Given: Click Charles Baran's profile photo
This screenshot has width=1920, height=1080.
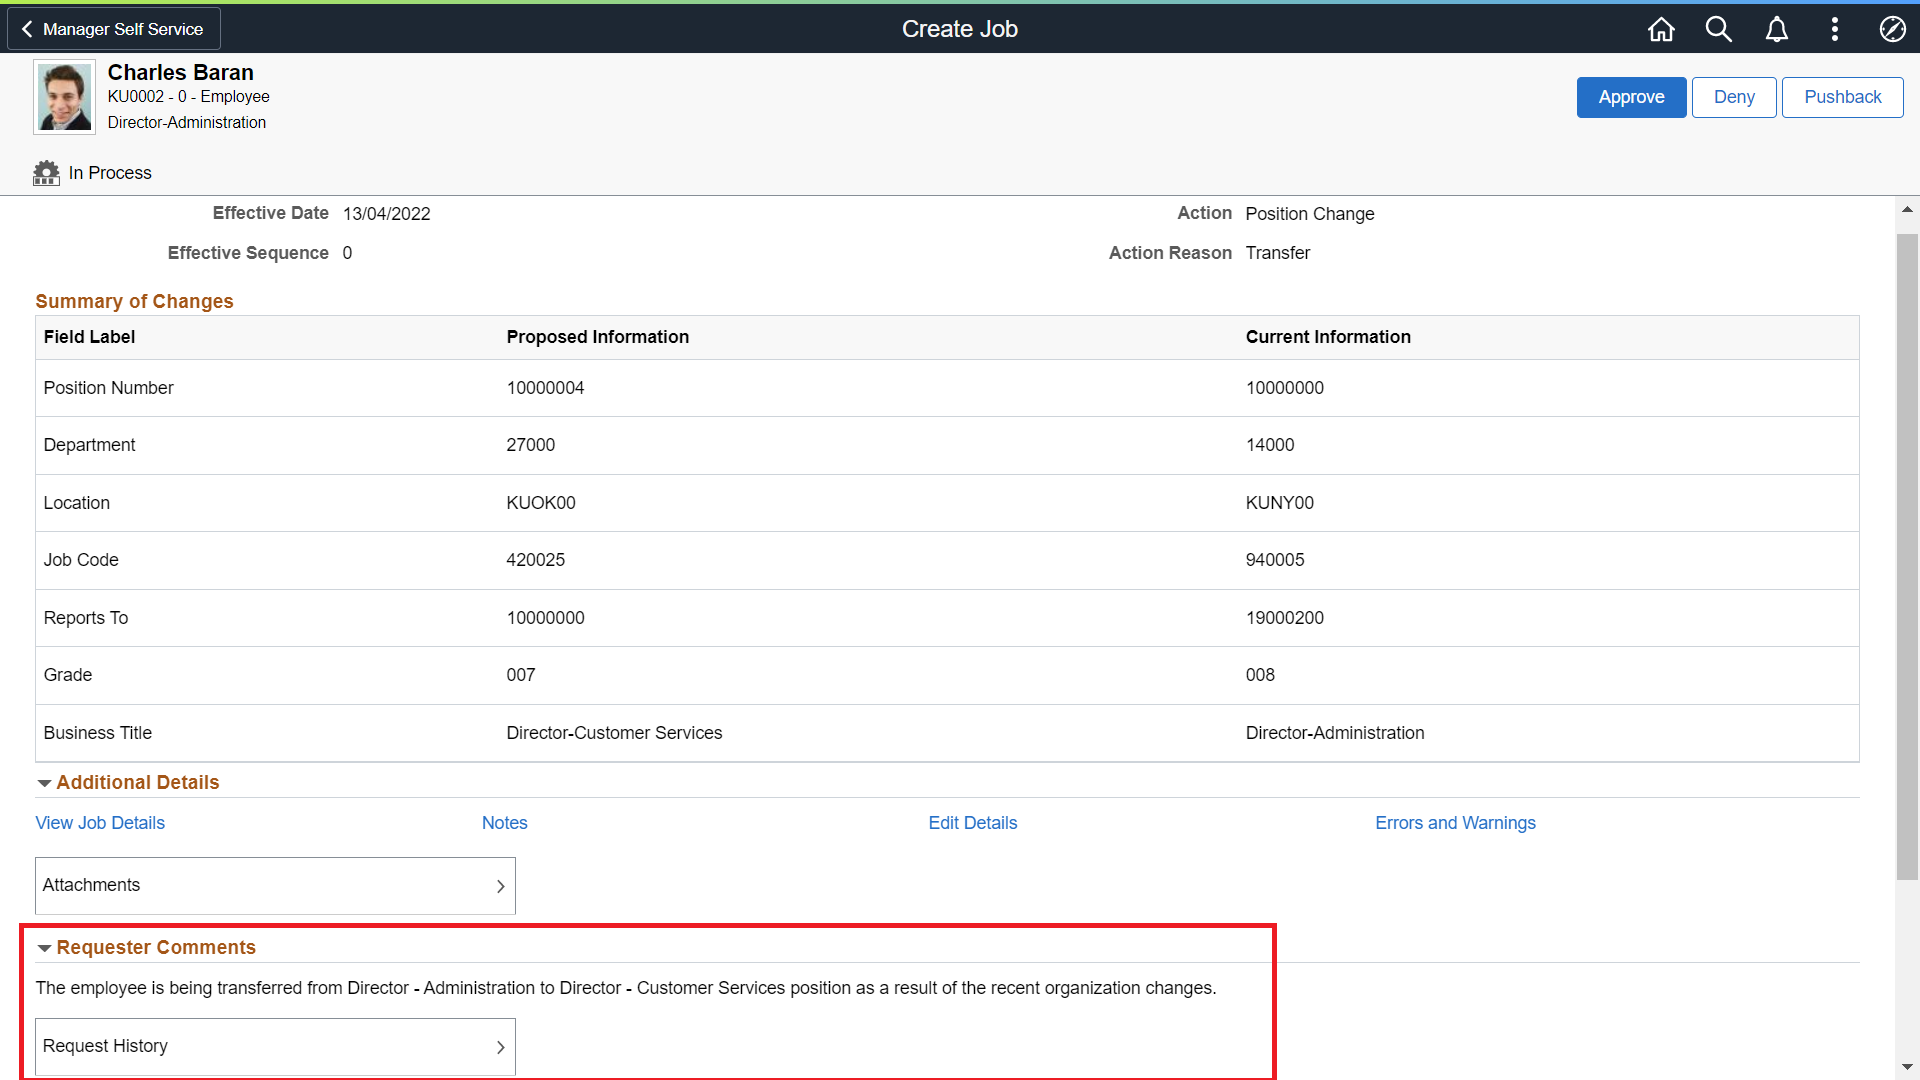Looking at the screenshot, I should click(x=63, y=96).
